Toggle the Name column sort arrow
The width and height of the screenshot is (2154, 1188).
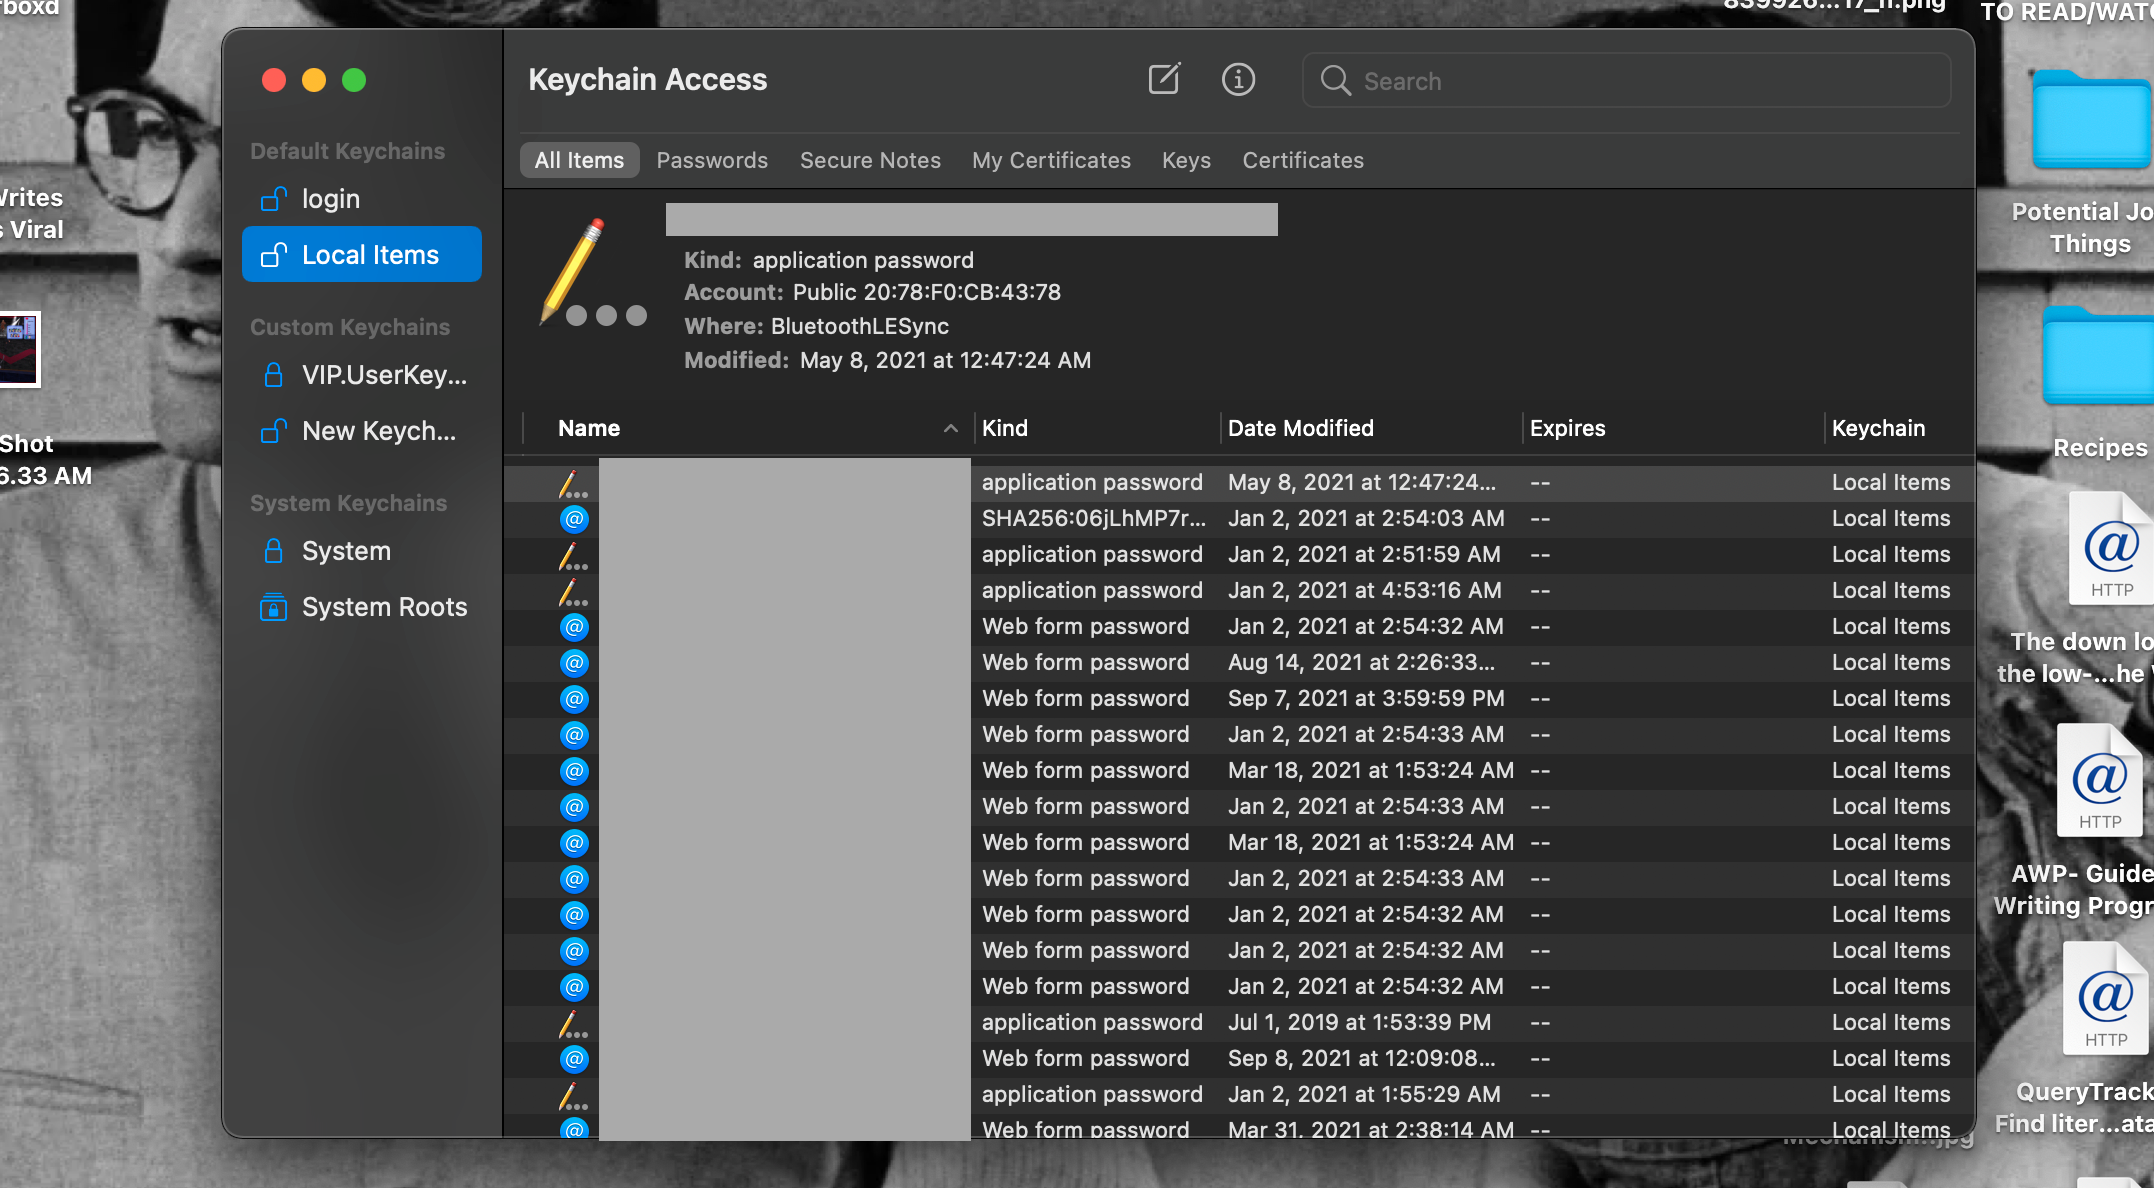pos(950,428)
